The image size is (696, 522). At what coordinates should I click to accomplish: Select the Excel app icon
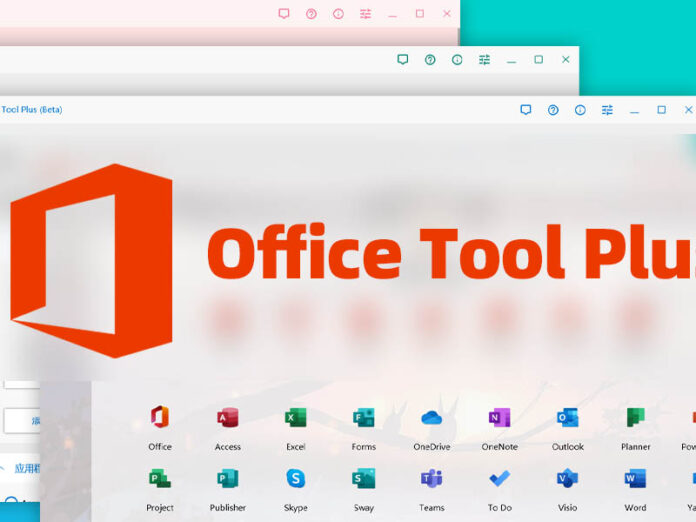click(296, 418)
